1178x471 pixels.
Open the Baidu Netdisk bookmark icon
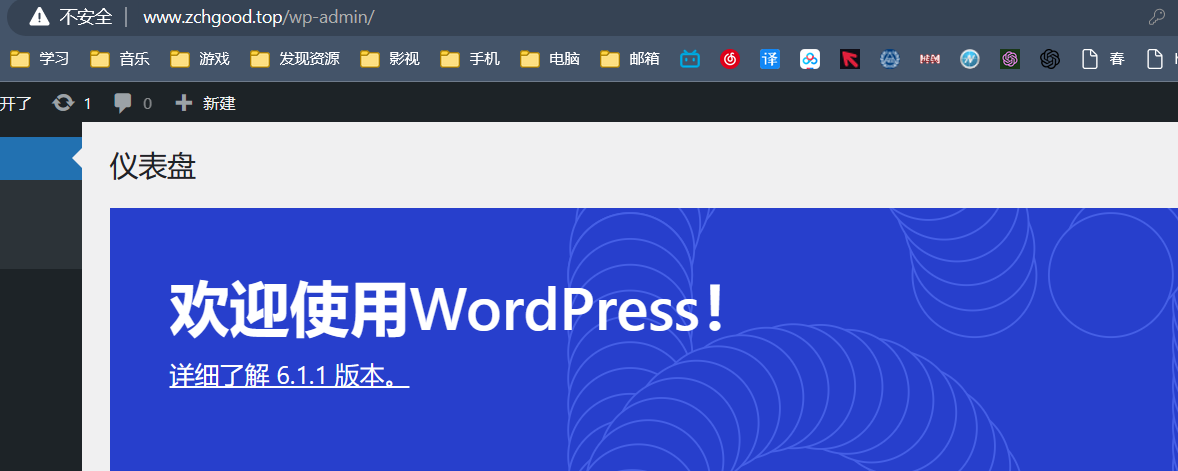point(810,59)
